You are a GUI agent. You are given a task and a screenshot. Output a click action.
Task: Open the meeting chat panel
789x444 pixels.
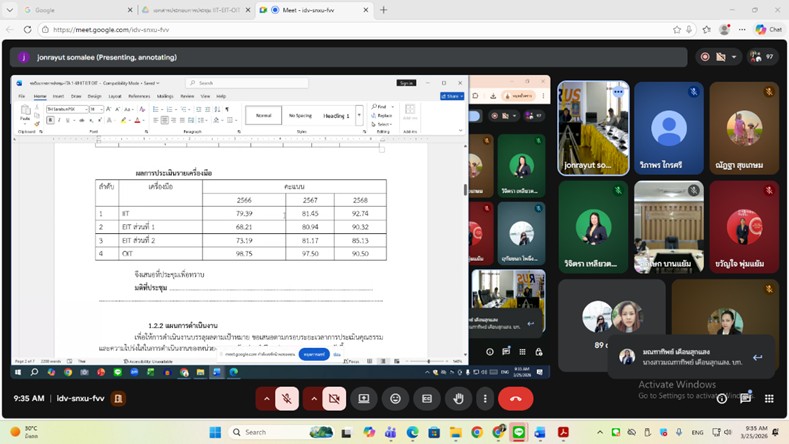tap(745, 399)
